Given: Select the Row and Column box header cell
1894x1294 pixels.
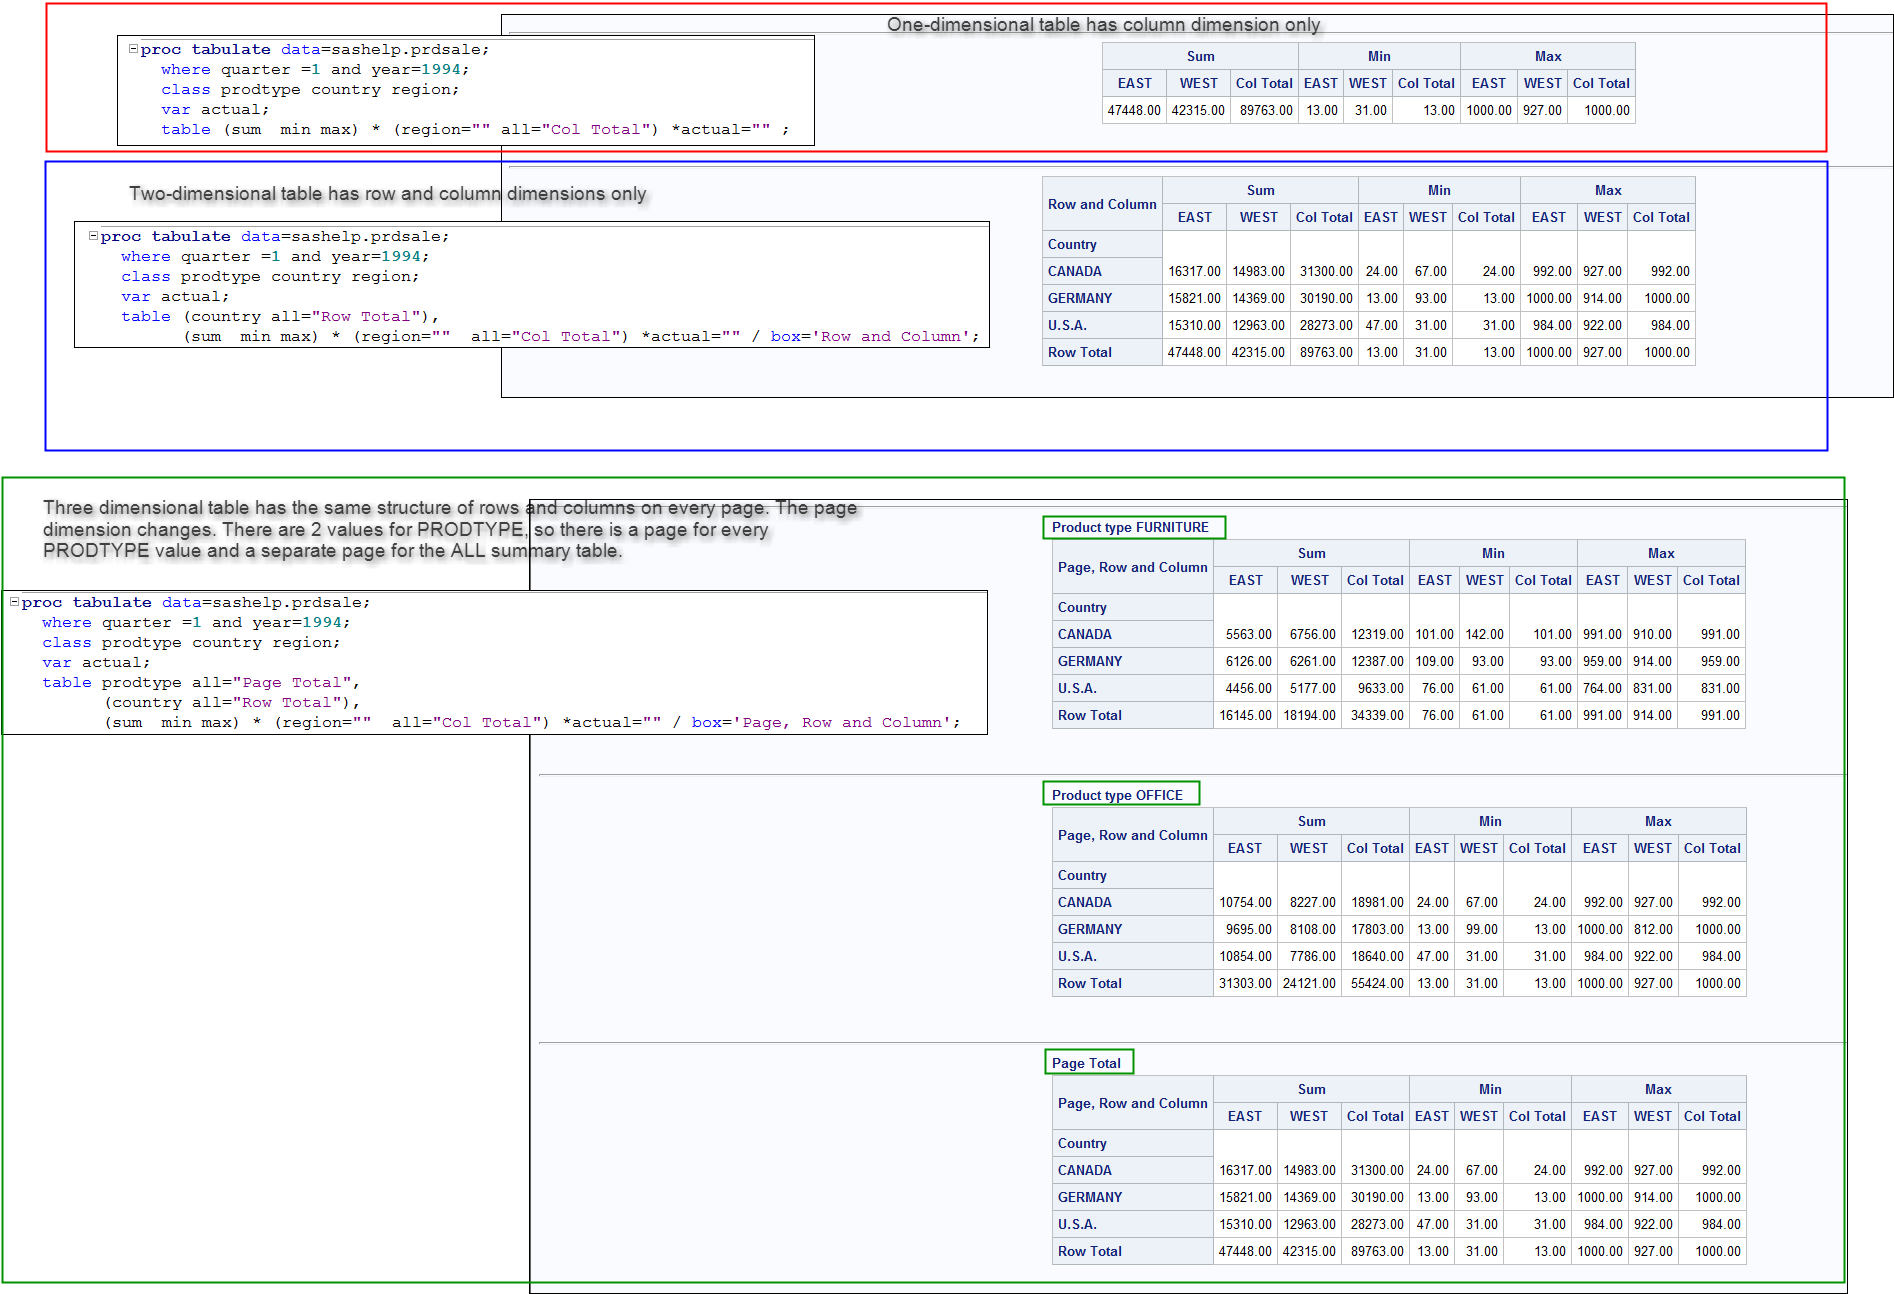Looking at the screenshot, I should (1102, 204).
